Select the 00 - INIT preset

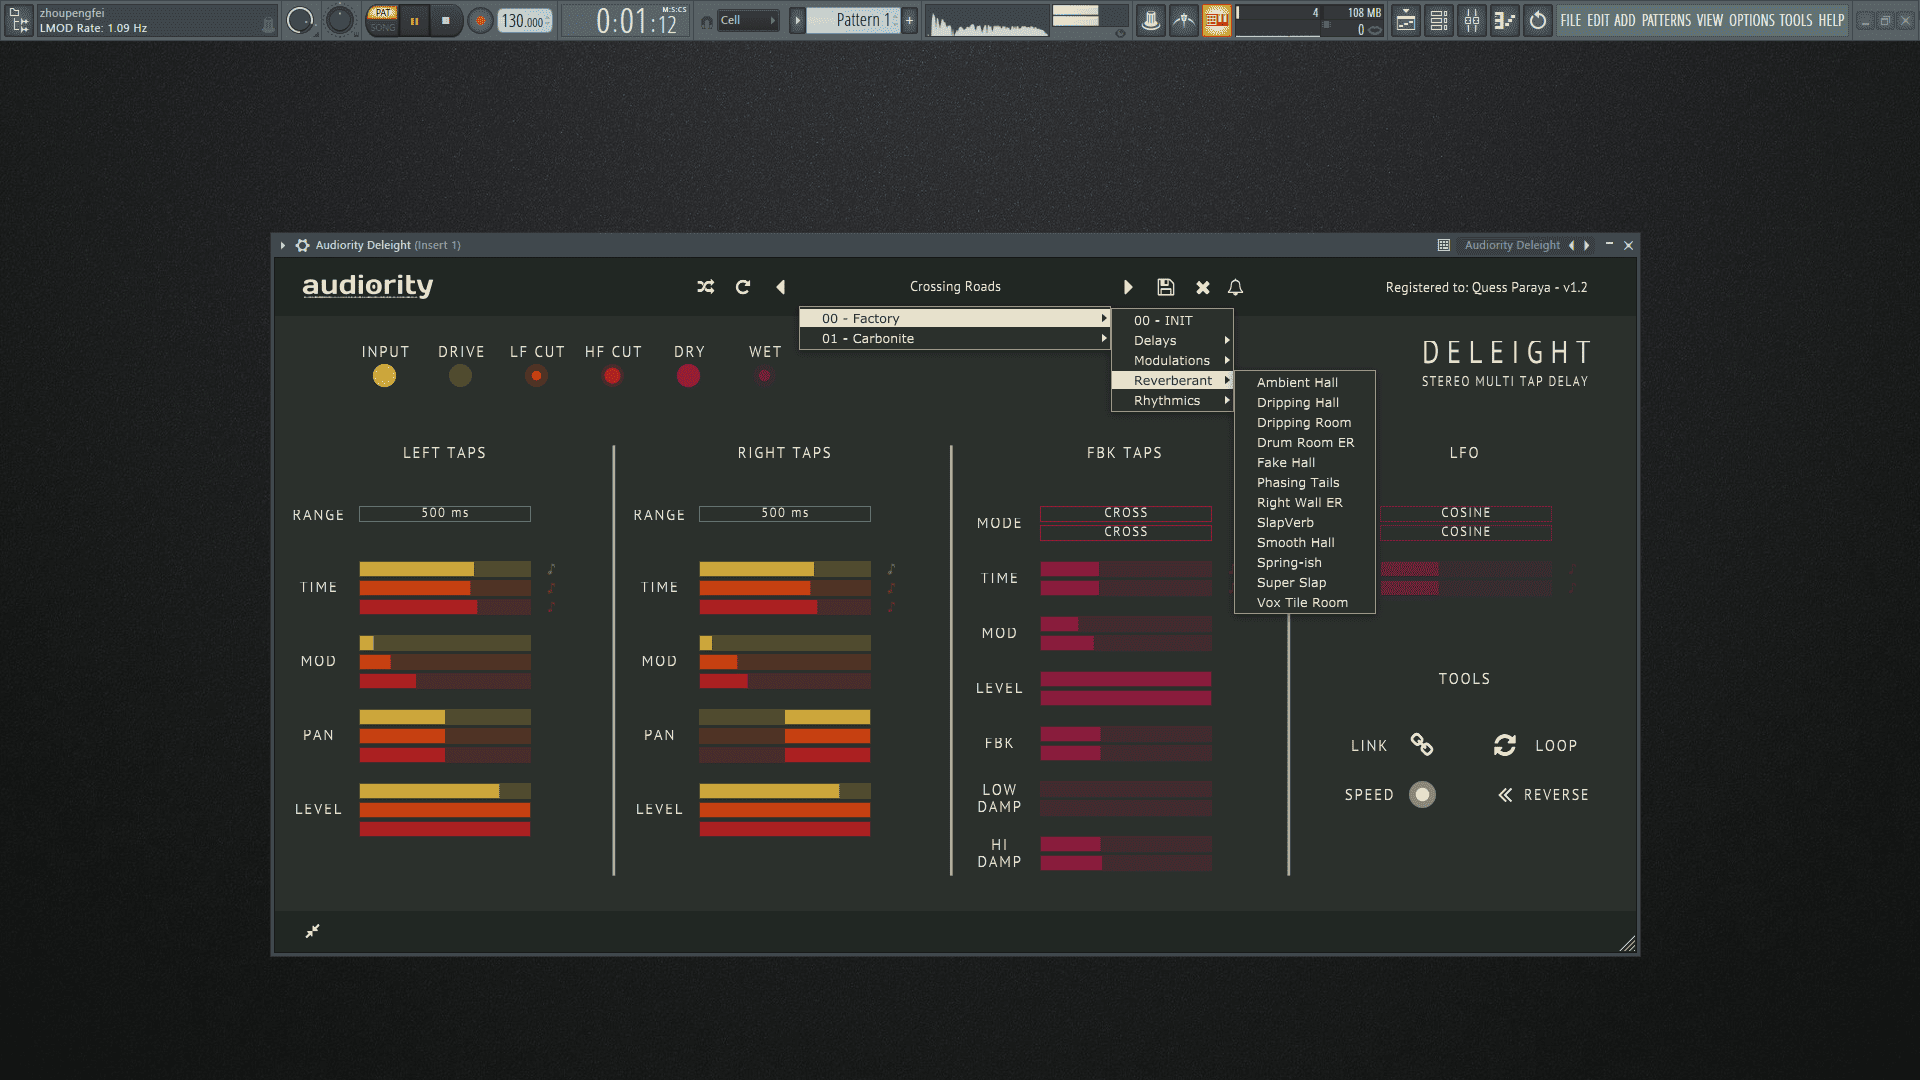1173,321
